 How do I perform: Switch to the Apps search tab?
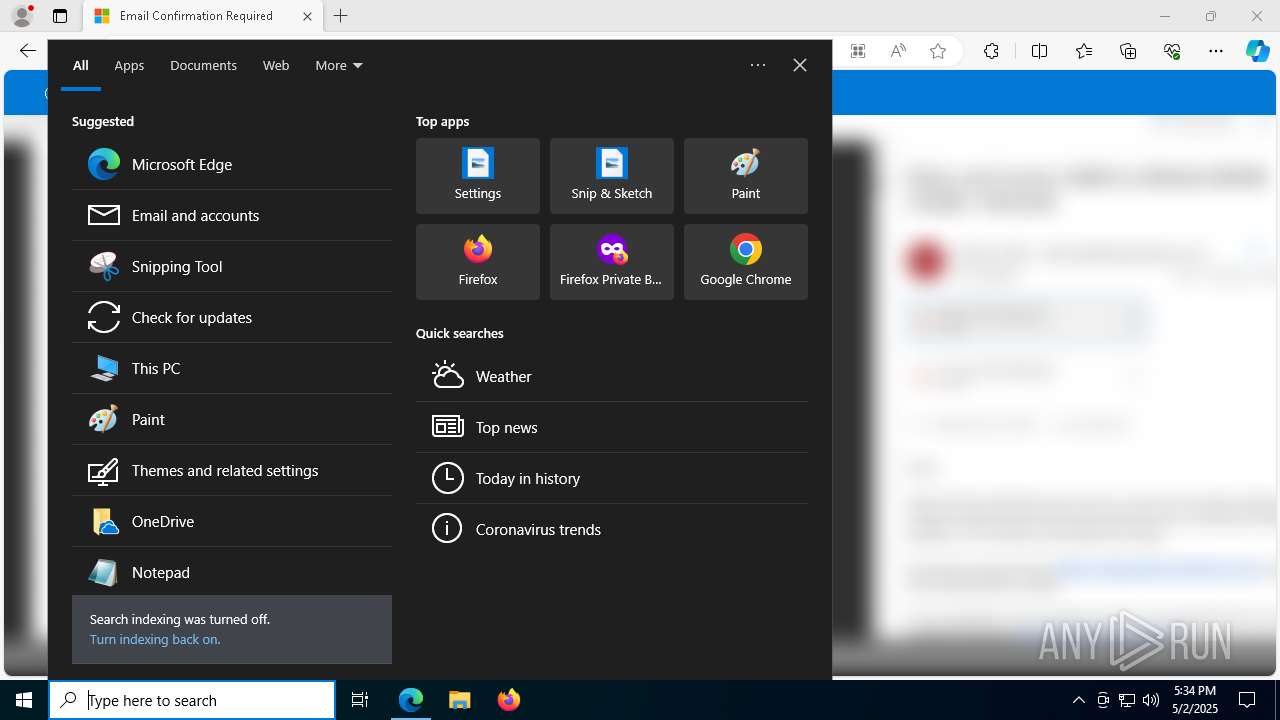coord(129,65)
